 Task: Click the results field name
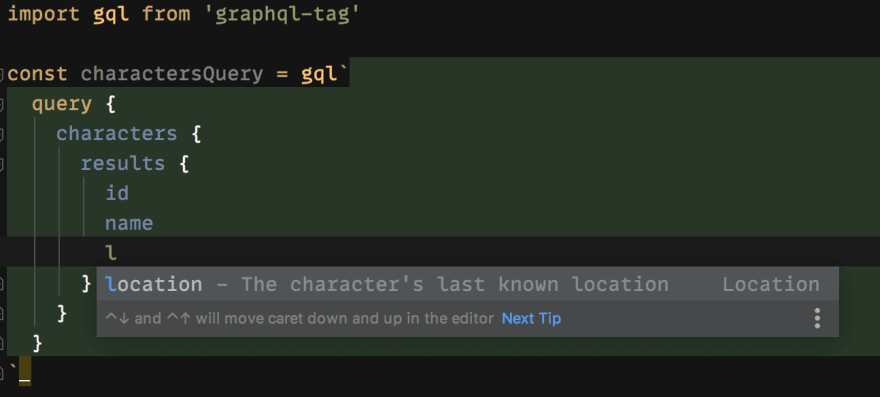point(123,163)
